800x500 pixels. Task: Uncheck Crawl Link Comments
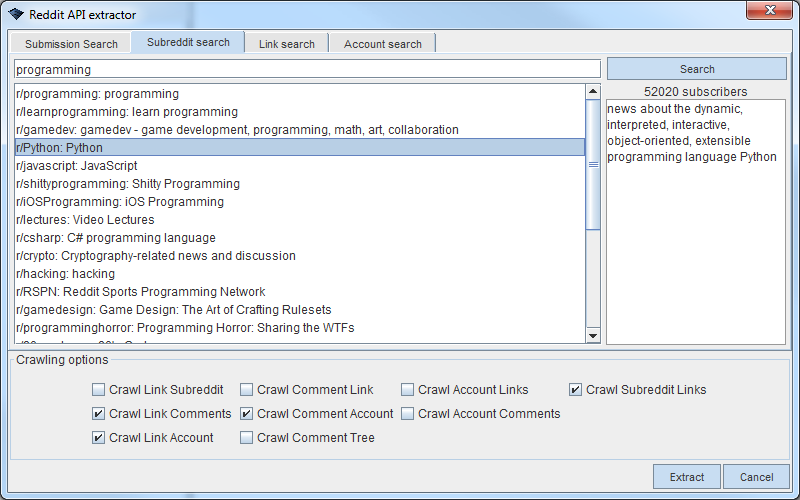tap(98, 414)
